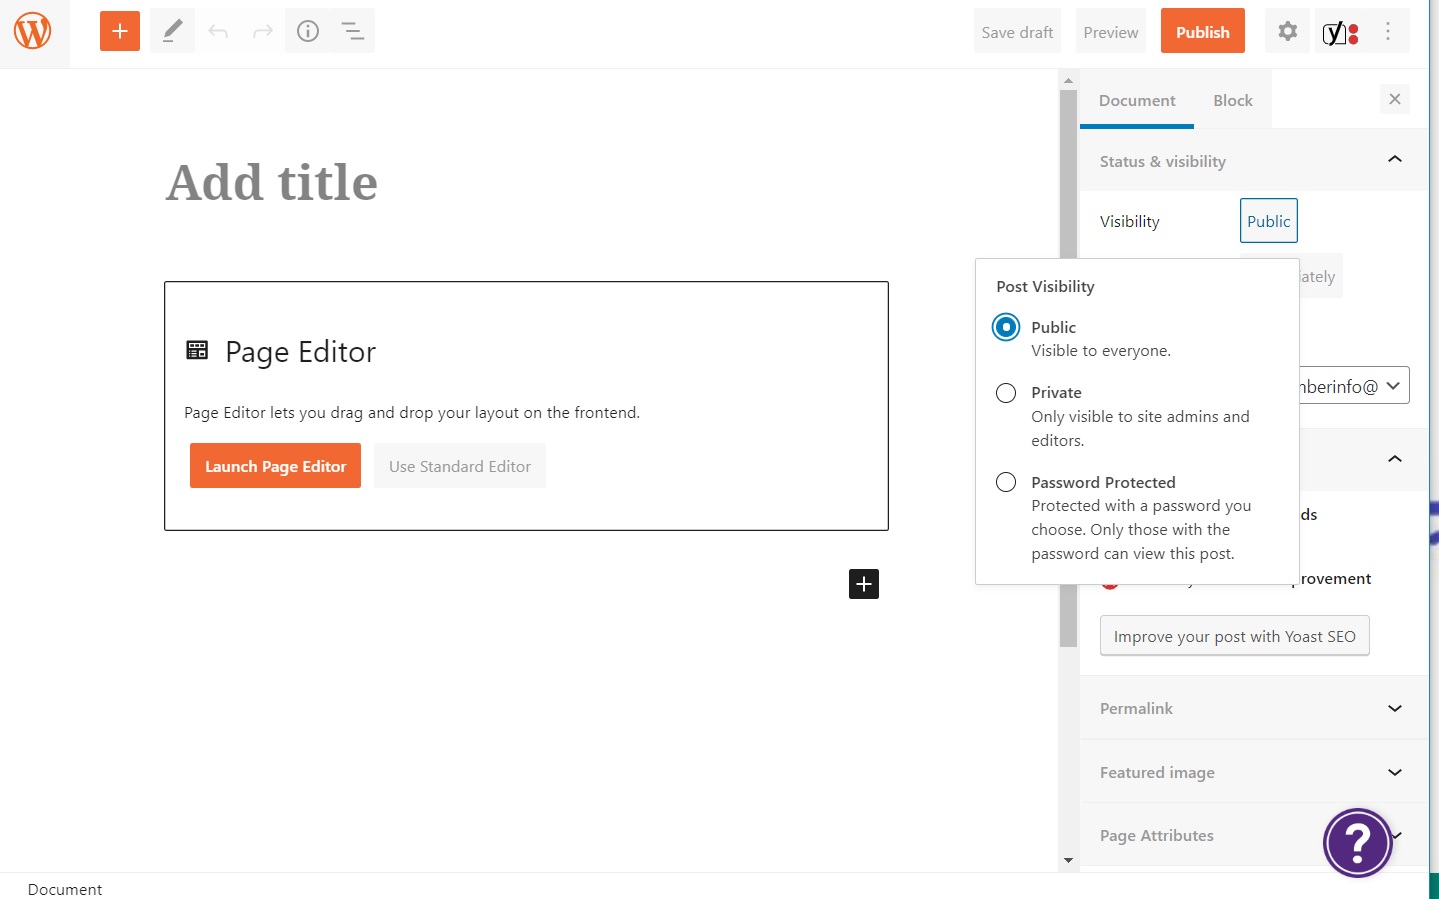Screen dimensions: 1439x899
Task: Click Improve your post with Yoast SEO
Action: coord(1235,636)
